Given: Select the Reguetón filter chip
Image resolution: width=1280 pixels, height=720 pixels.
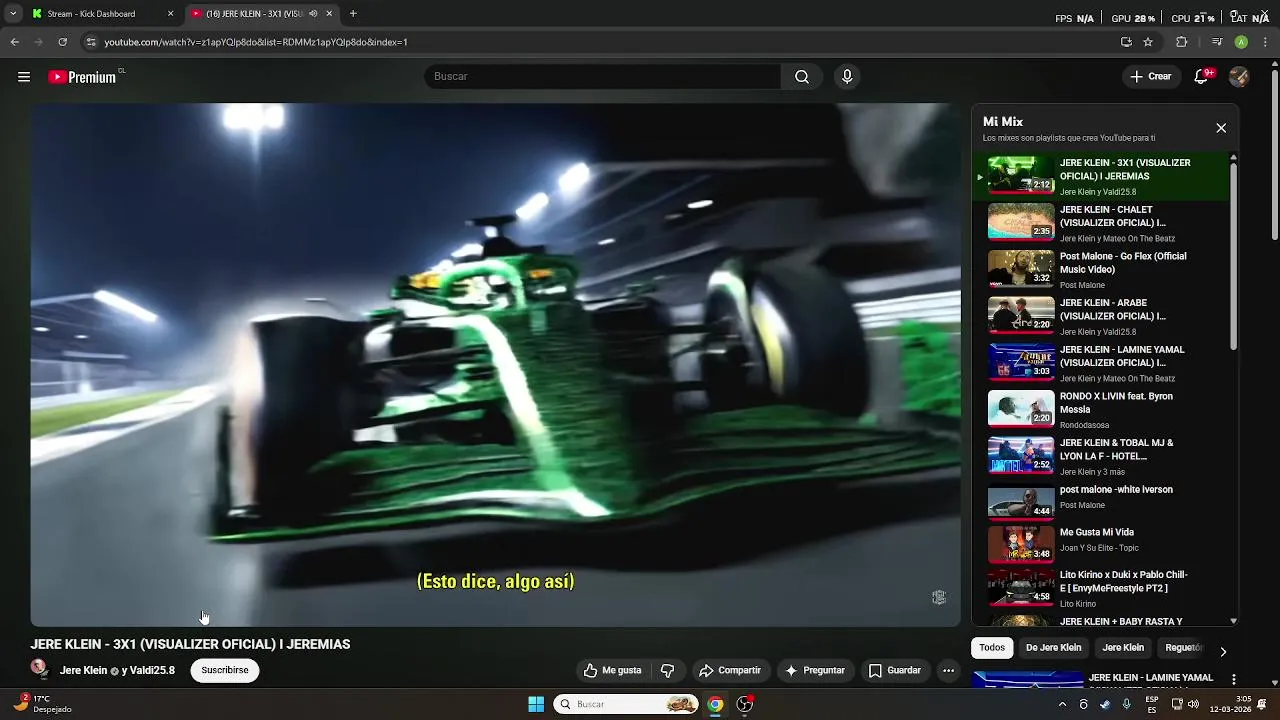Looking at the screenshot, I should pyautogui.click(x=1184, y=648).
